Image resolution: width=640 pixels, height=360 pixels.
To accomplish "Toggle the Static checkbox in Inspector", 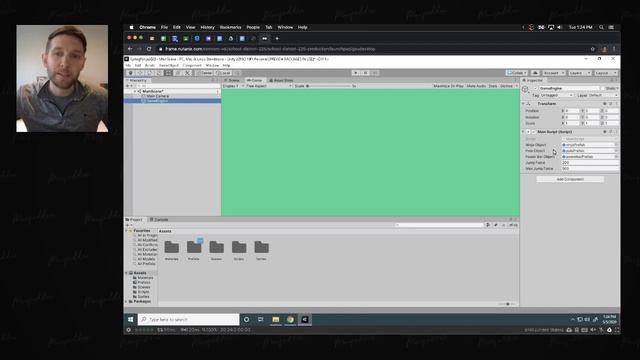I will (x=603, y=89).
